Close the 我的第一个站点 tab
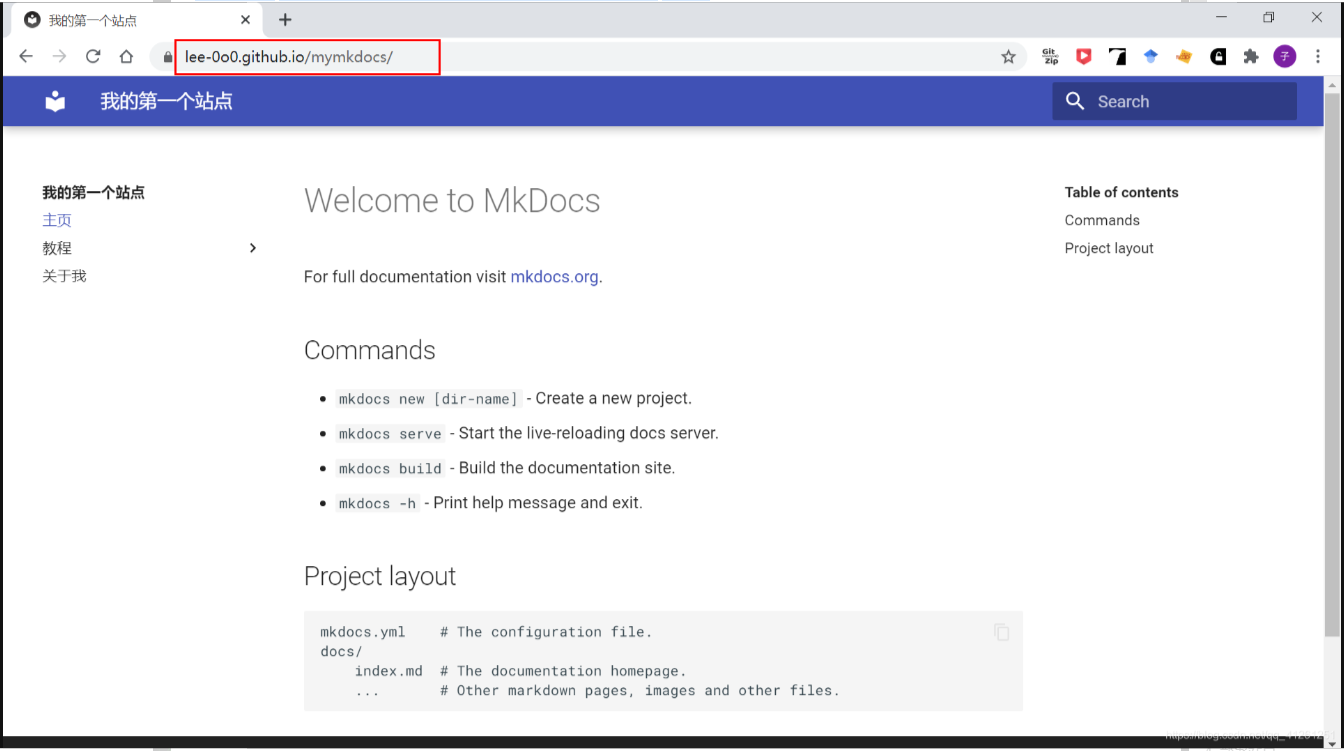Image resolution: width=1344 pixels, height=751 pixels. (246, 20)
